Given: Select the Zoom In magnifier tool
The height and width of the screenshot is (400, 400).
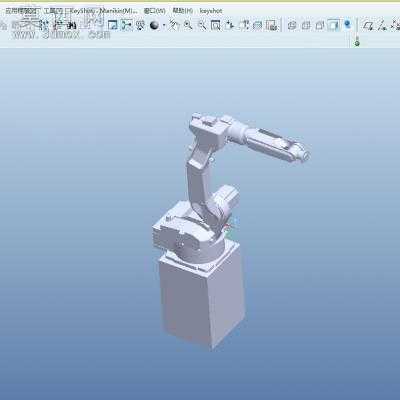Looking at the screenshot, I should 188,25.
